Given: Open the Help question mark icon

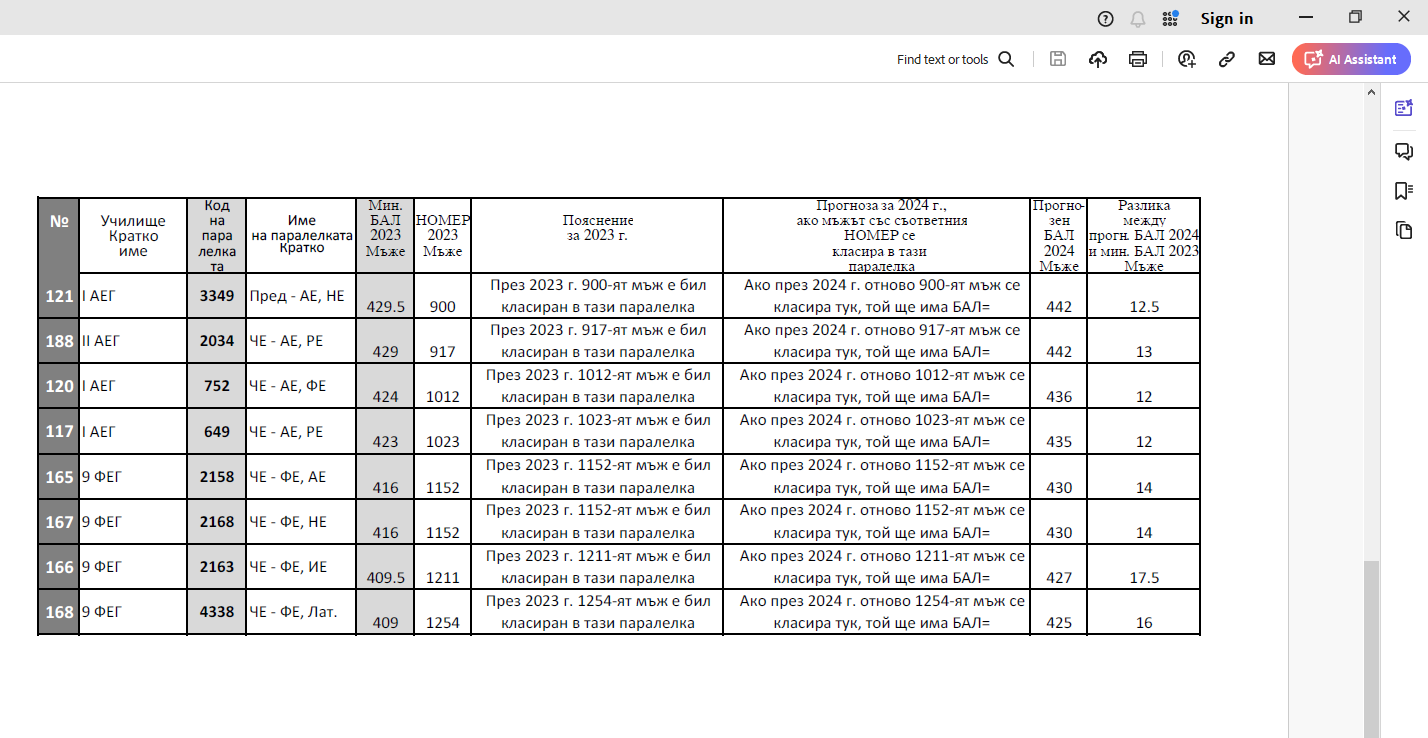Looking at the screenshot, I should (x=1105, y=18).
